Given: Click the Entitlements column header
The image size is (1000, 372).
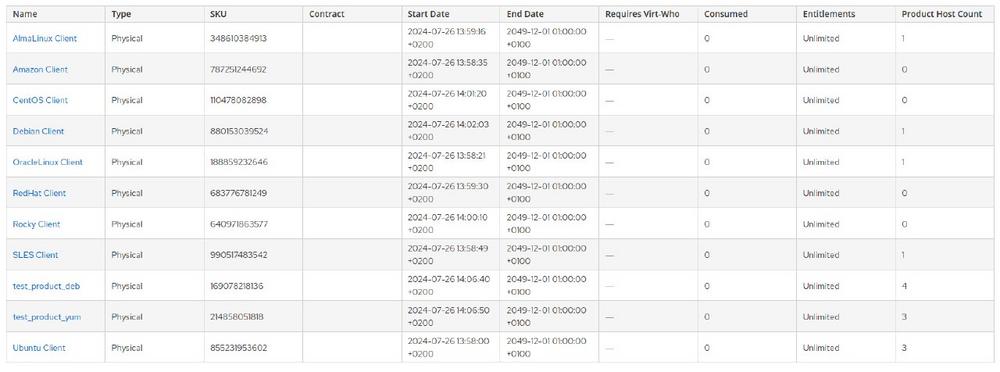Looking at the screenshot, I should 829,14.
